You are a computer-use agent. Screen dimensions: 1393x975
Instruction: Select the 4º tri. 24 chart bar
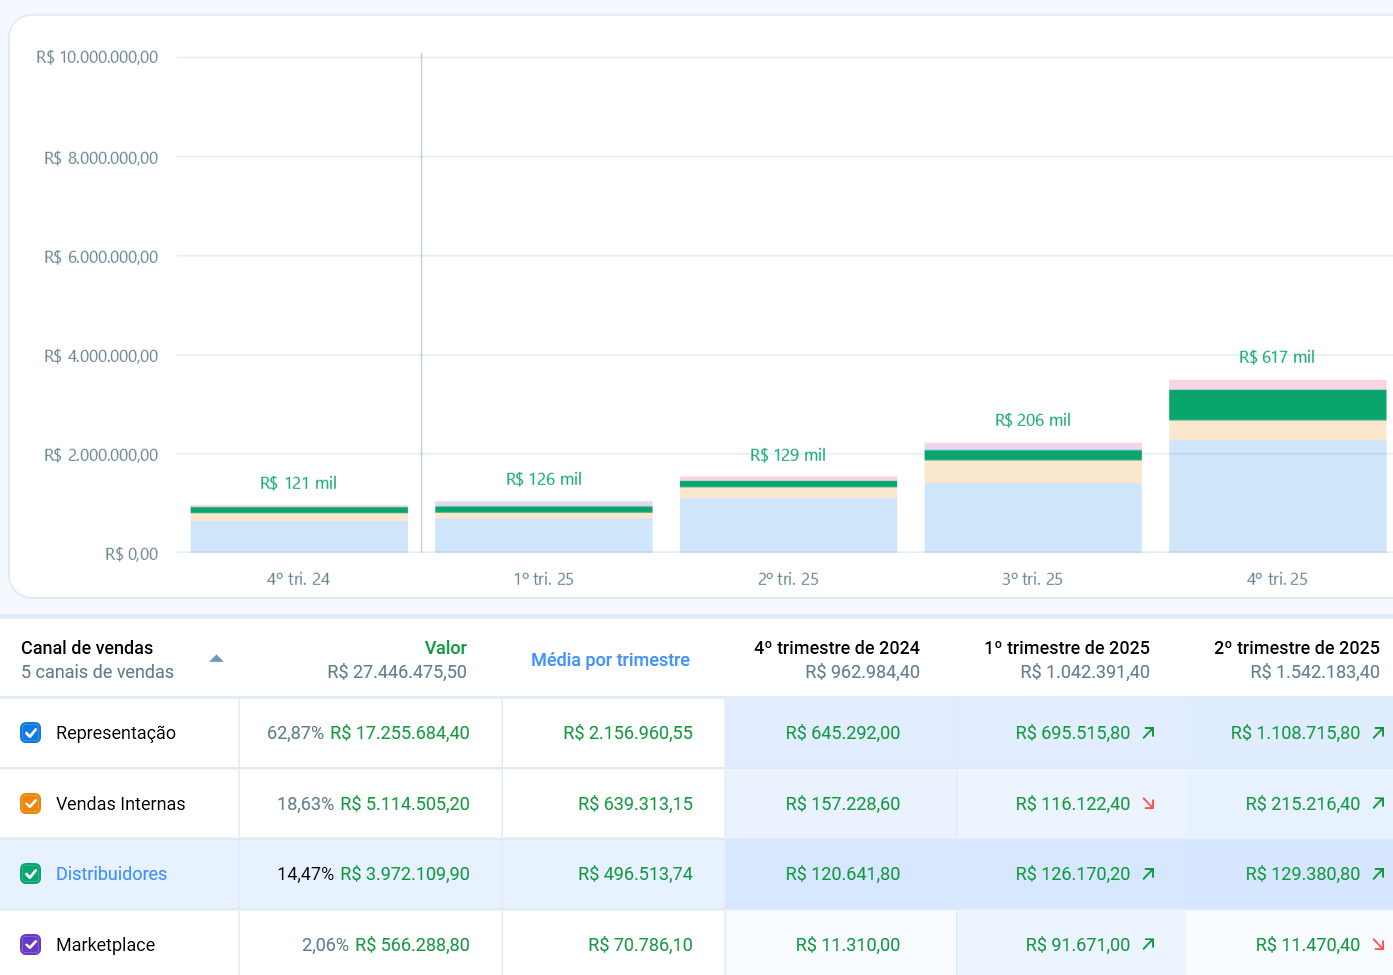[x=299, y=529]
